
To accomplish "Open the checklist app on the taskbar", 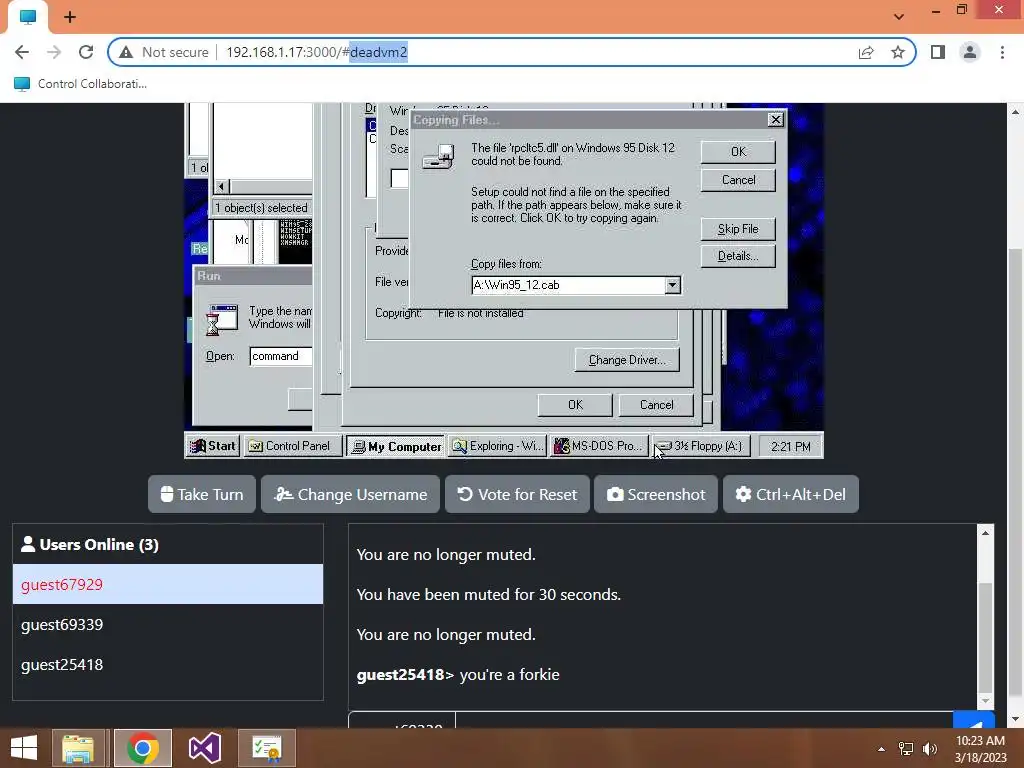I will tap(266, 748).
